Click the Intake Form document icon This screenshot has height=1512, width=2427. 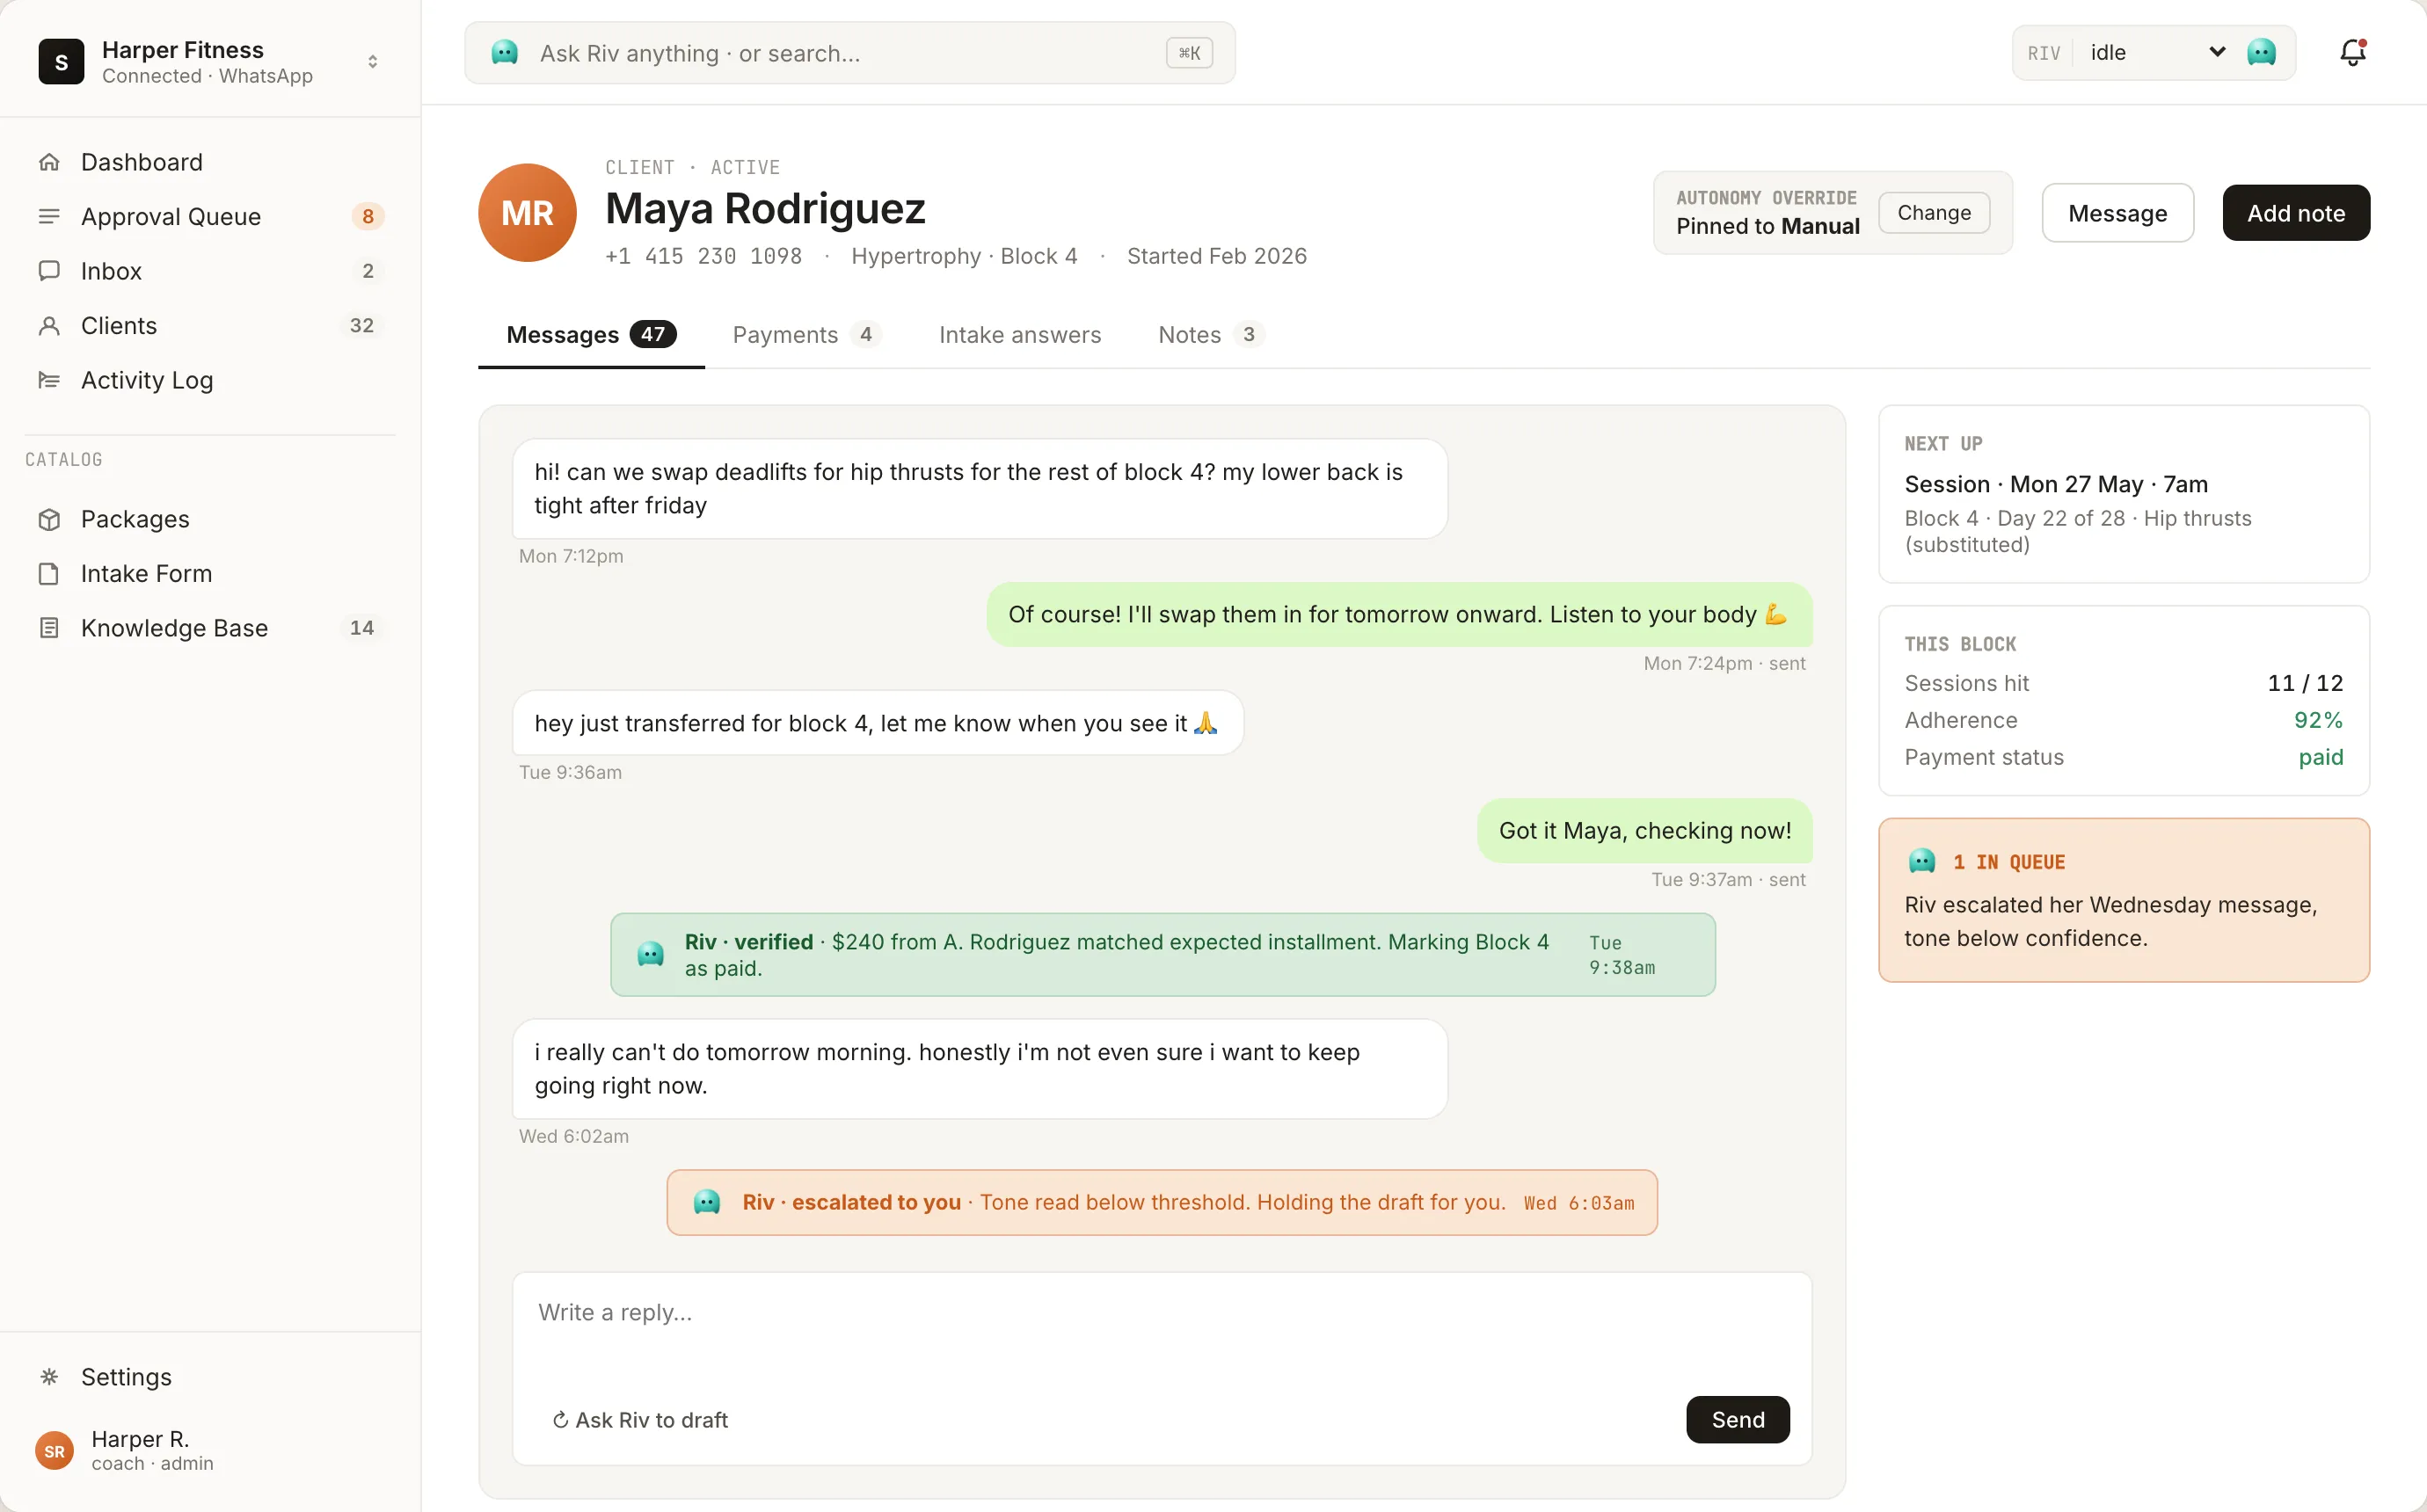[x=49, y=574]
